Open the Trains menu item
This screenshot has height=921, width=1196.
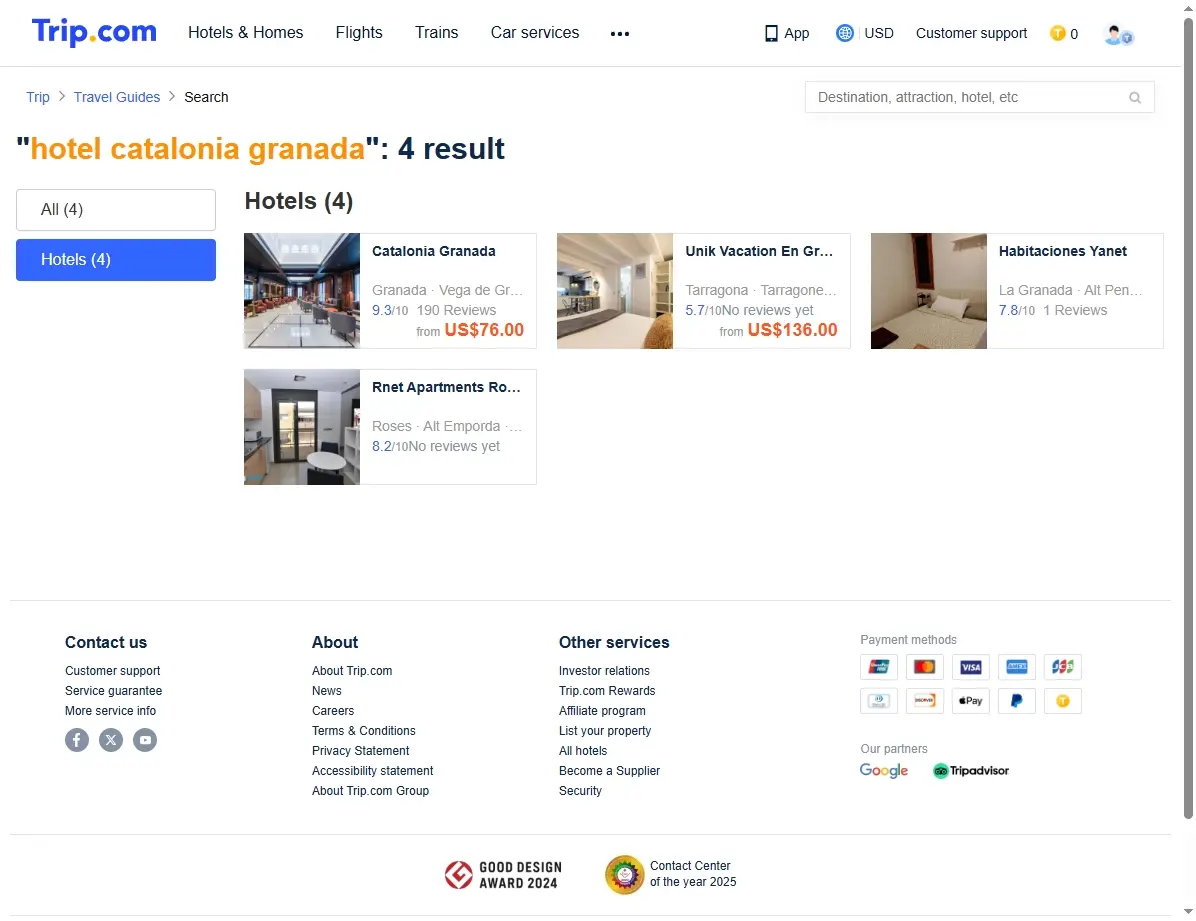436,33
